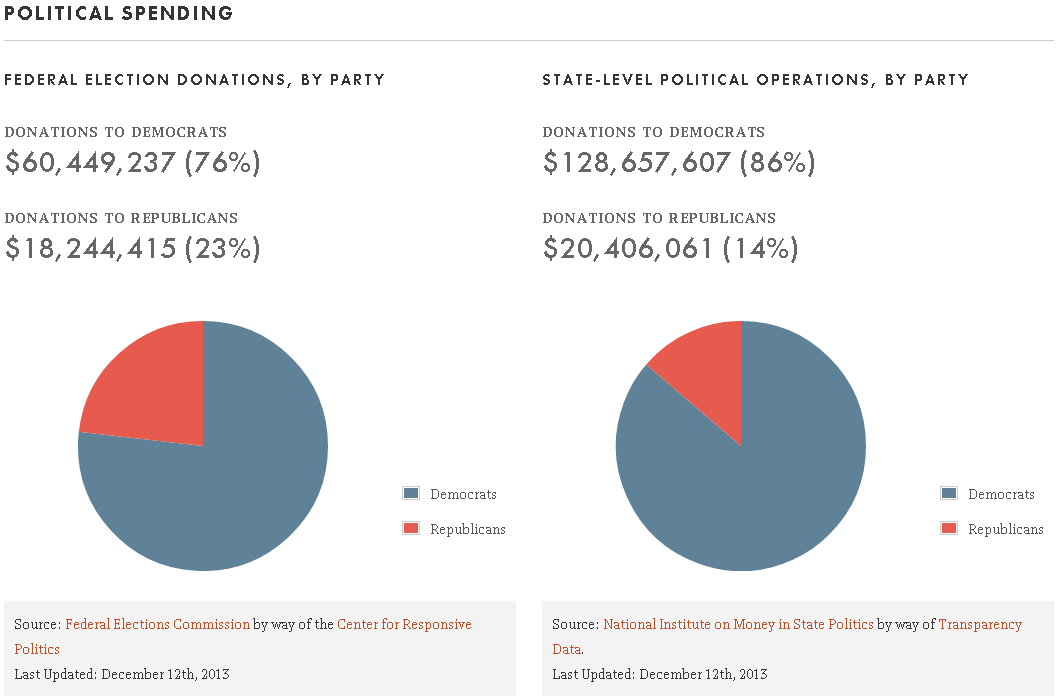1058x700 pixels.
Task: Click the blue Democrats swatch in federal chart legend
Action: pyautogui.click(x=411, y=494)
